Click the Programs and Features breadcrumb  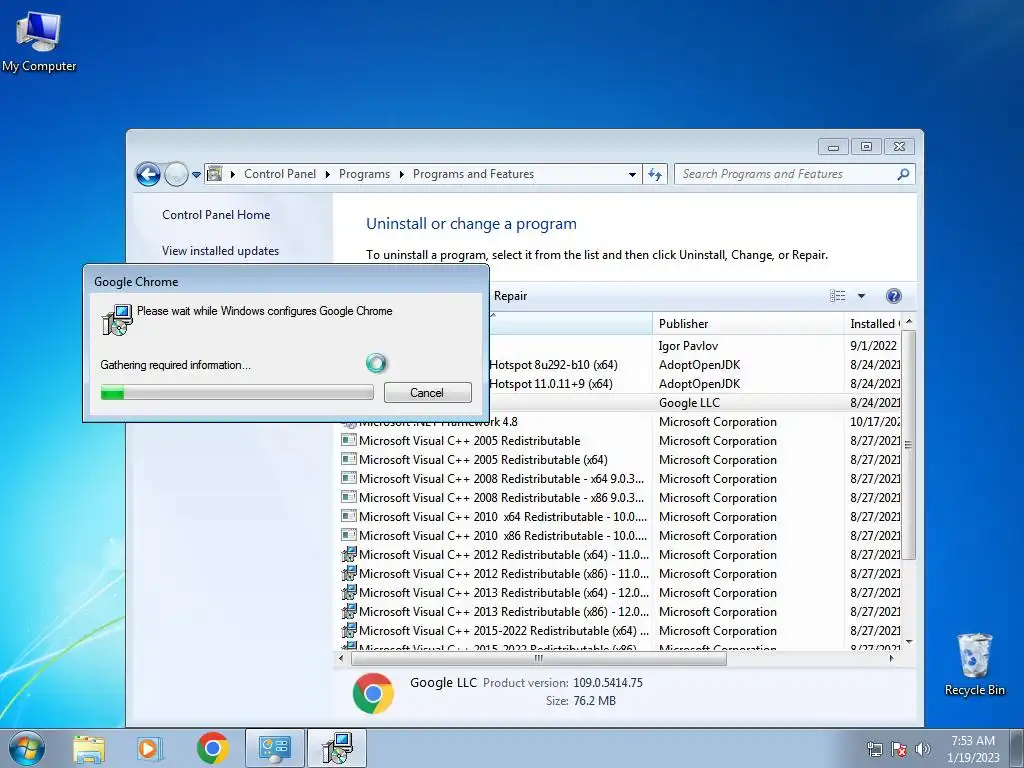[473, 174]
